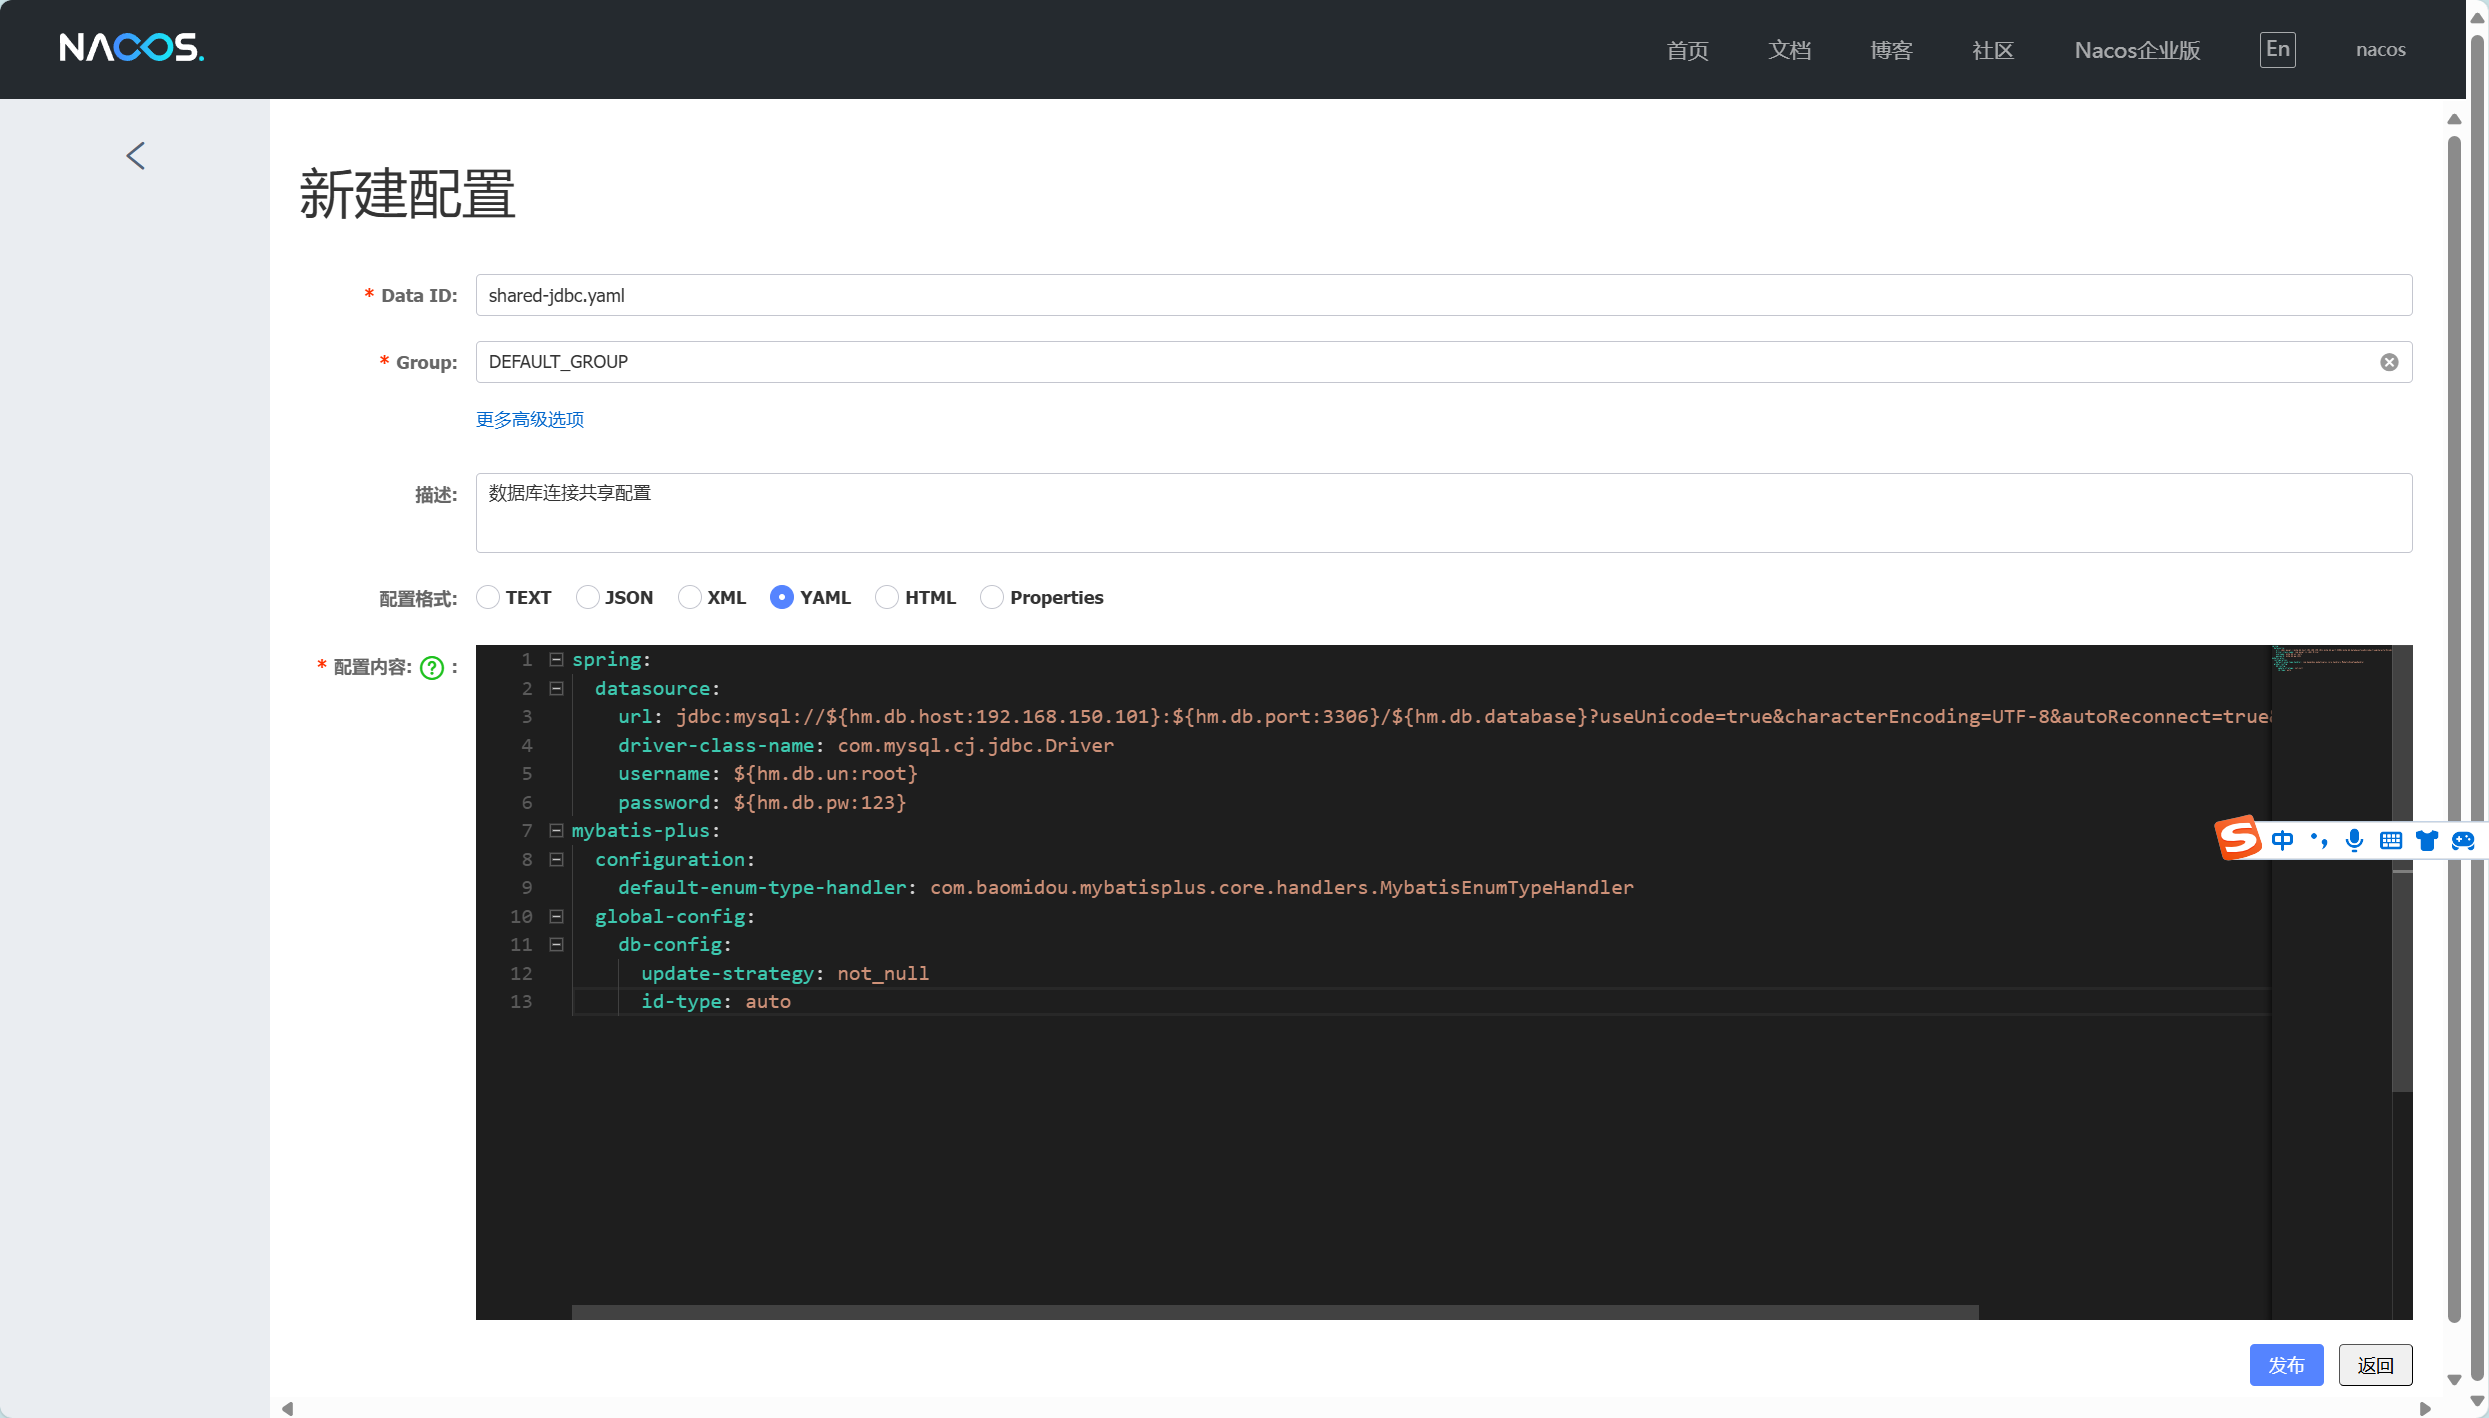Click the 返回 return button
Viewport: 2489px width, 1418px height.
pyautogui.click(x=2376, y=1365)
